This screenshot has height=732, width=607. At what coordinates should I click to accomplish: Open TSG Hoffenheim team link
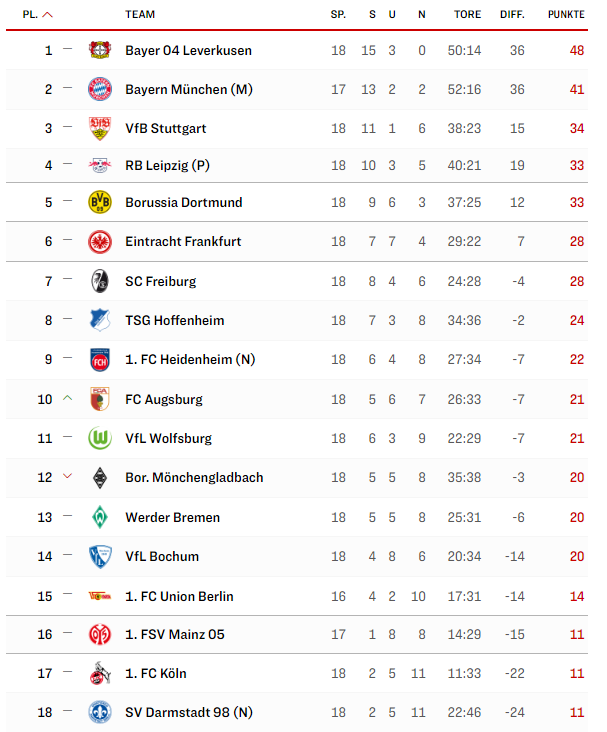click(x=175, y=320)
